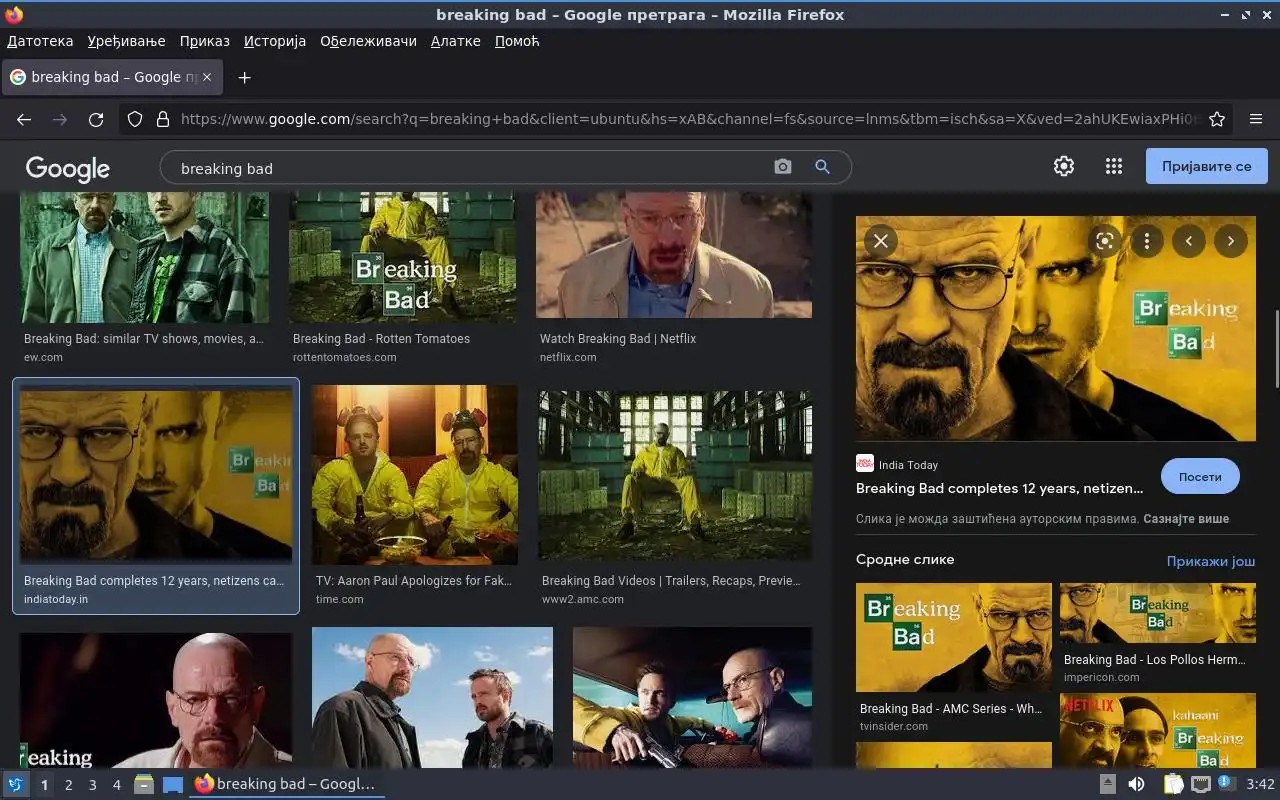This screenshot has height=800, width=1280.
Task: Click the show desktop taskbar icon
Action: pyautogui.click(x=173, y=785)
